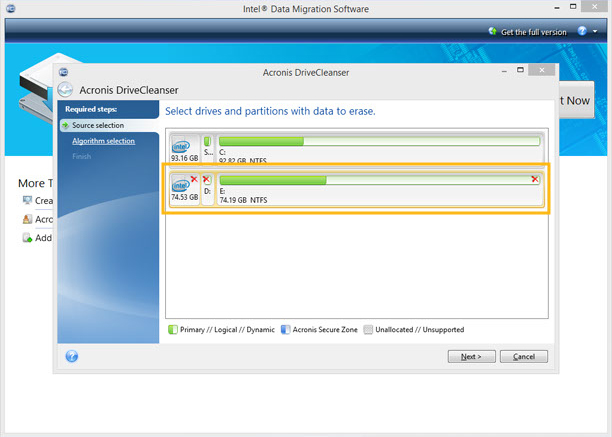
Task: Click the Next button
Action: tap(471, 356)
